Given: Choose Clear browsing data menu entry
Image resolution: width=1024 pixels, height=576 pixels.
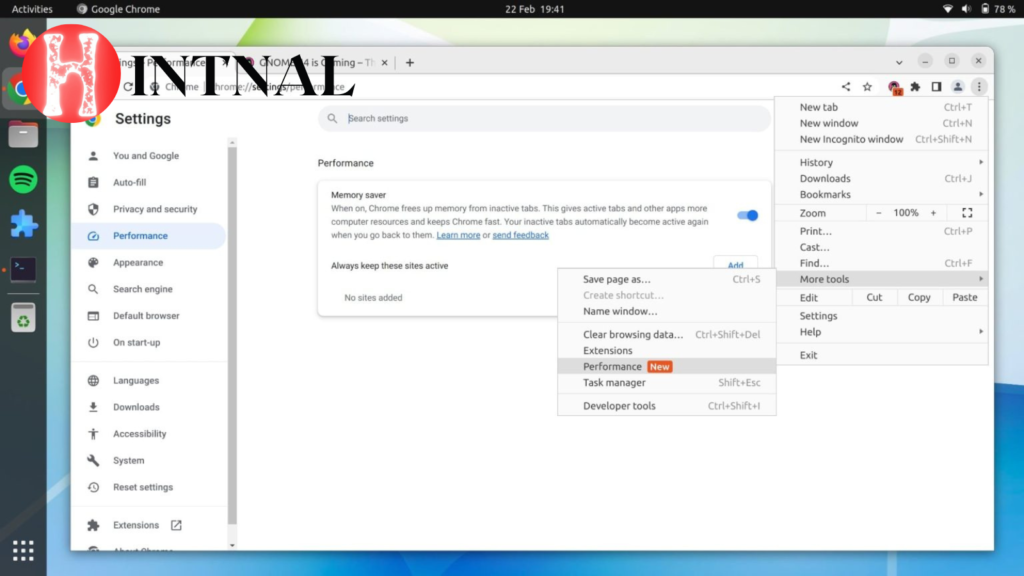Looking at the screenshot, I should [x=632, y=335].
